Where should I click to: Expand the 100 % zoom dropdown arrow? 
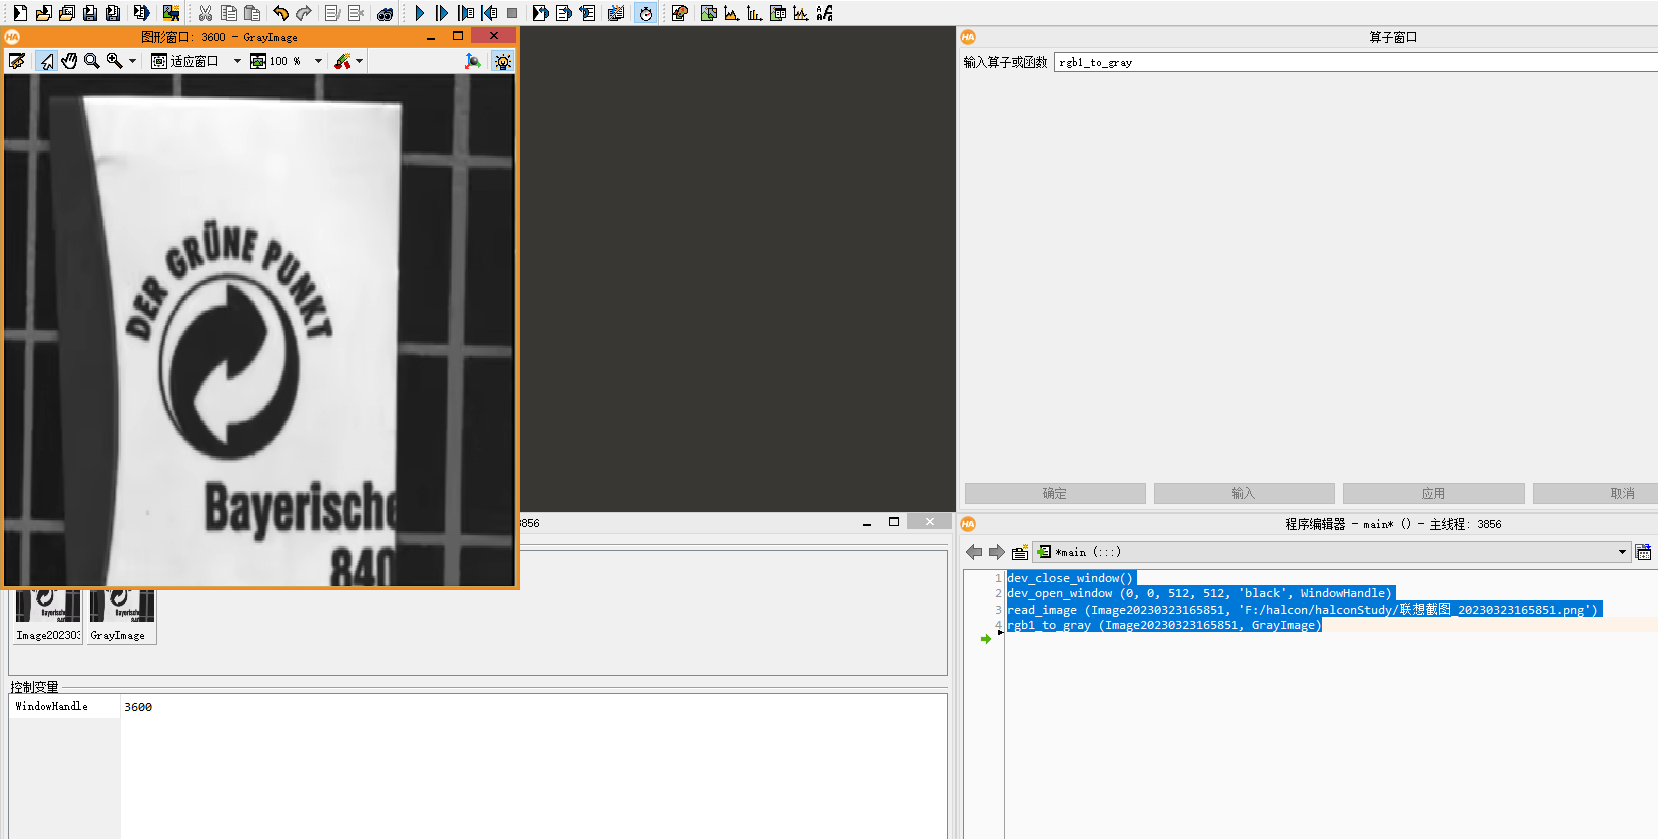(x=319, y=61)
